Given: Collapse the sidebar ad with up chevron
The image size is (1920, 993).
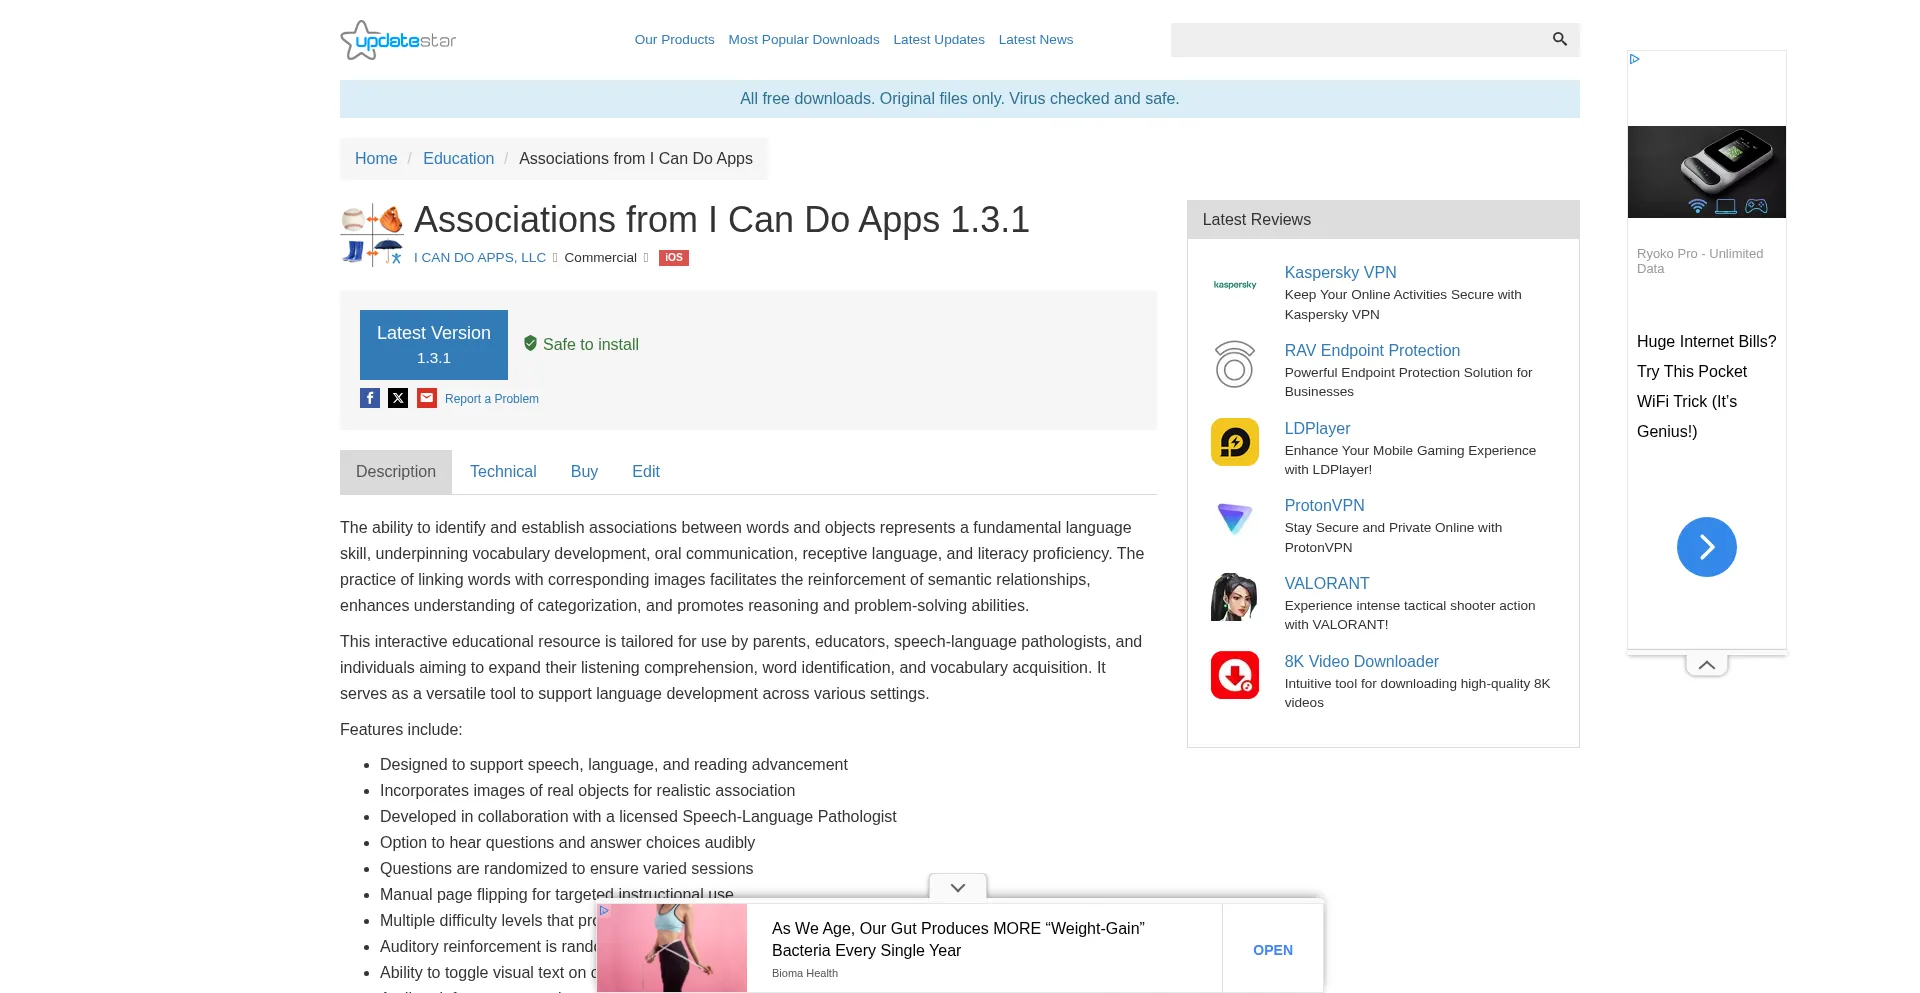Looking at the screenshot, I should pos(1707,665).
